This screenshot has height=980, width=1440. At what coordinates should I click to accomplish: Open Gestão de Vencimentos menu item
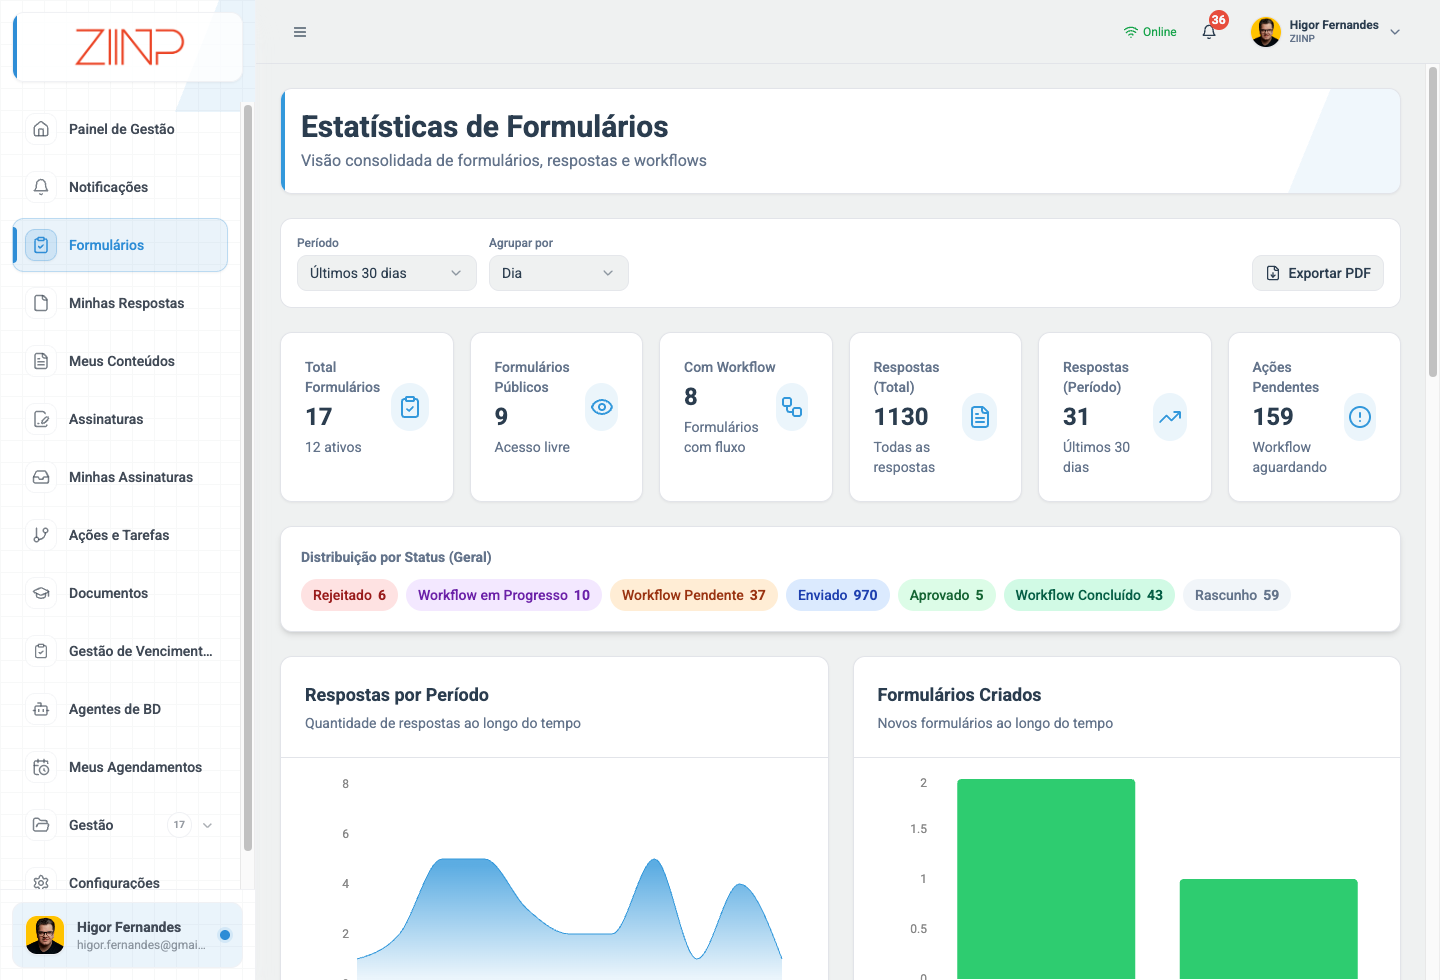click(120, 651)
